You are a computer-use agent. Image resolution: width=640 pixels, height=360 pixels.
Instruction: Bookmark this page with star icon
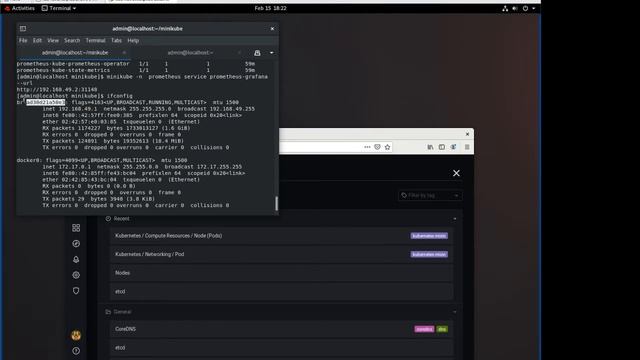pos(387,147)
